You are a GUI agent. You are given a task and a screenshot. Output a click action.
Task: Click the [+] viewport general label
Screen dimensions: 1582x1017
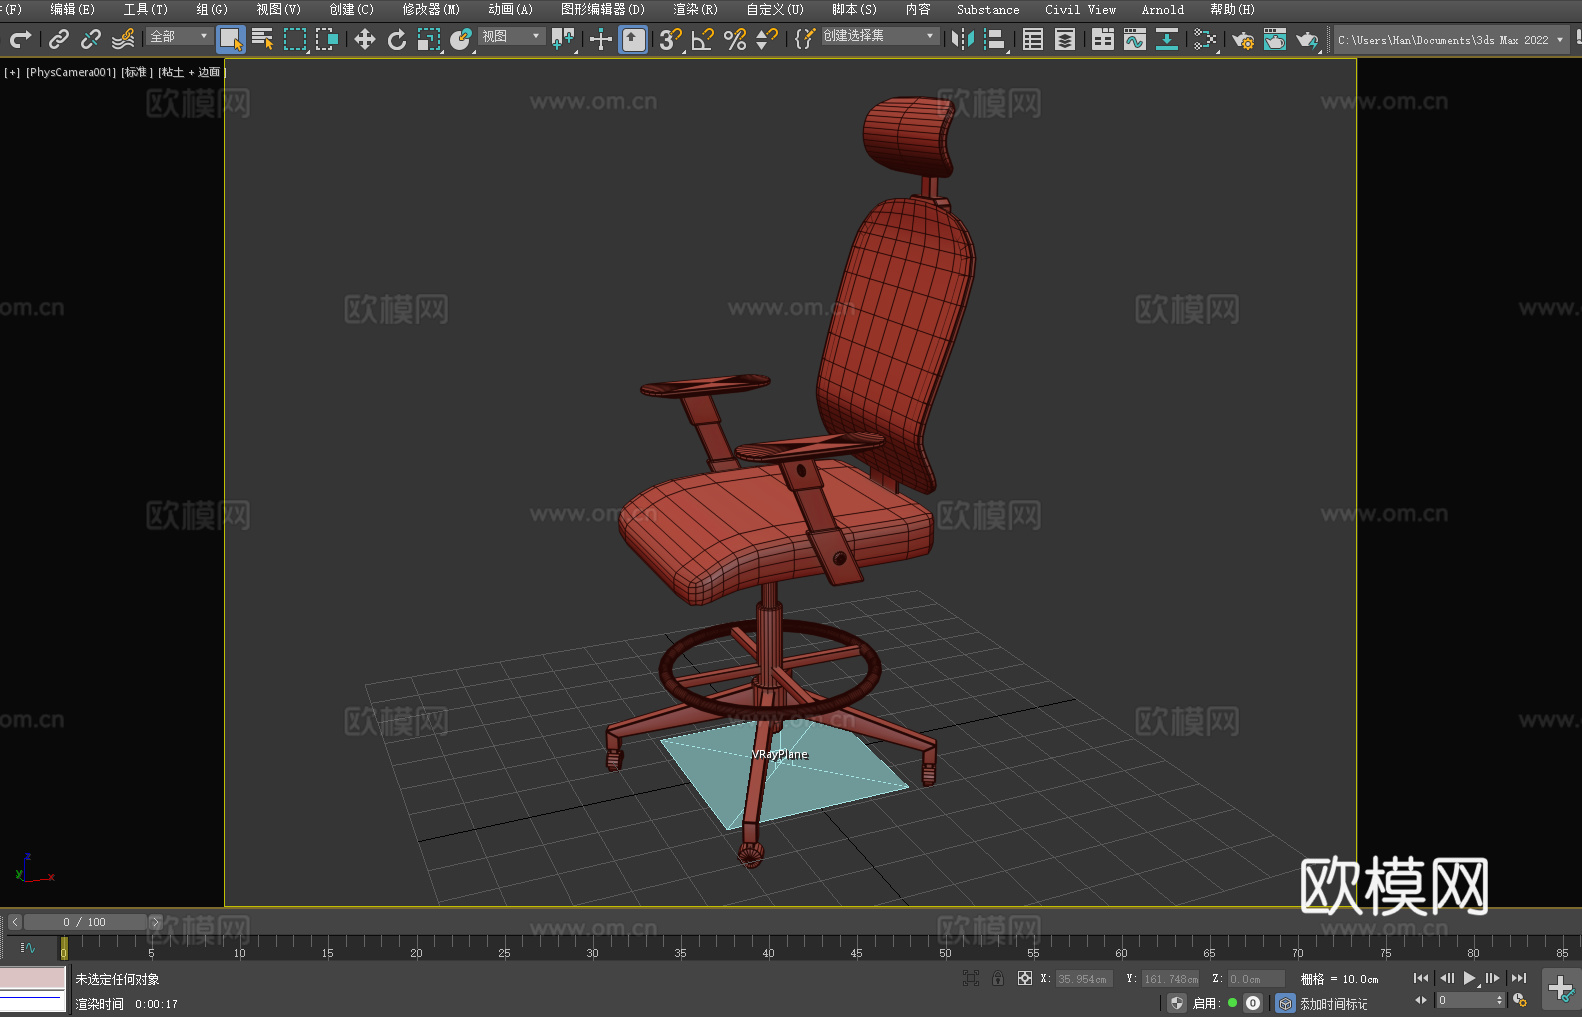click(x=12, y=72)
